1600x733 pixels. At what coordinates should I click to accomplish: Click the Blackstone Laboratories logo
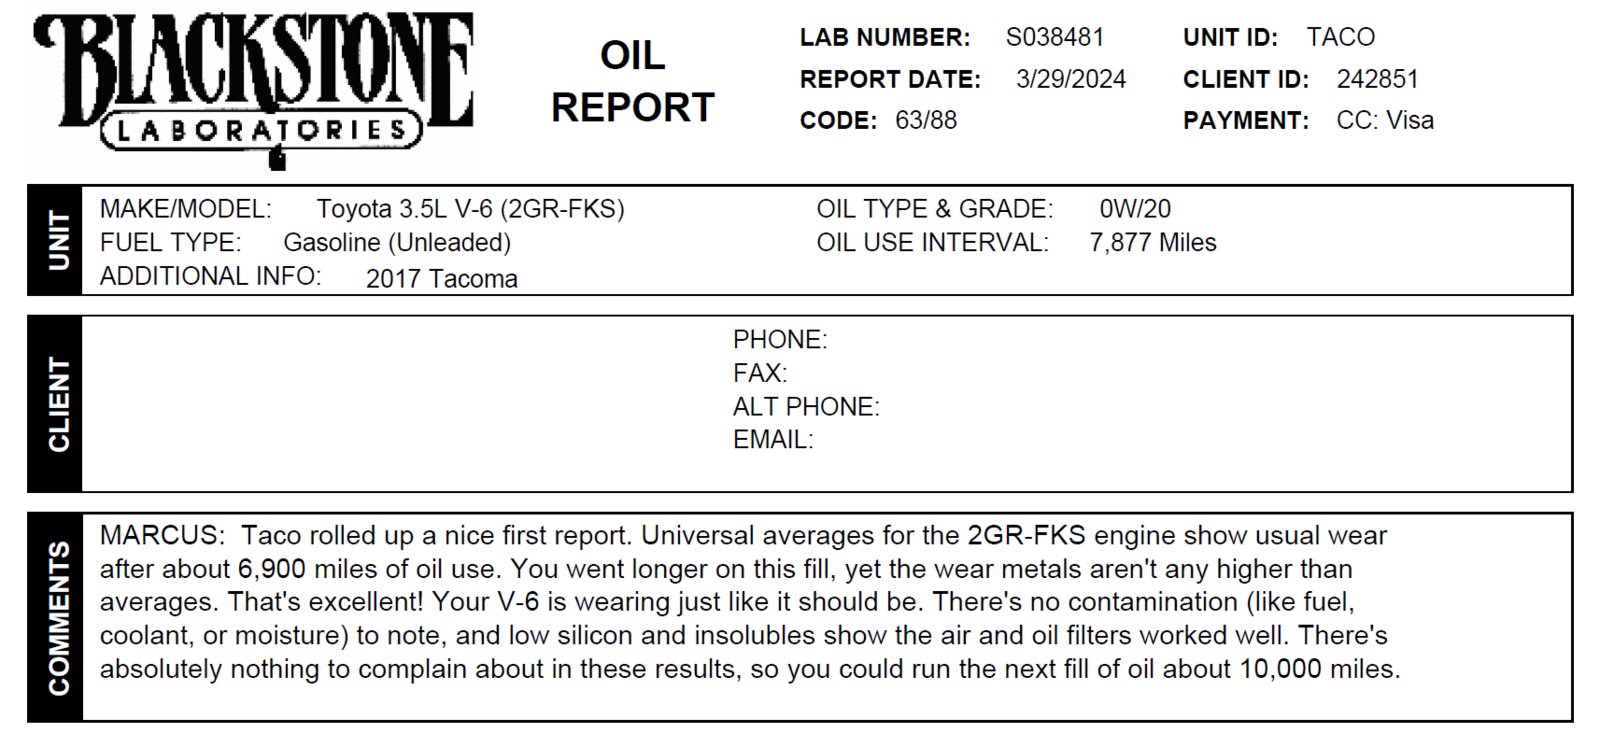tap(253, 88)
